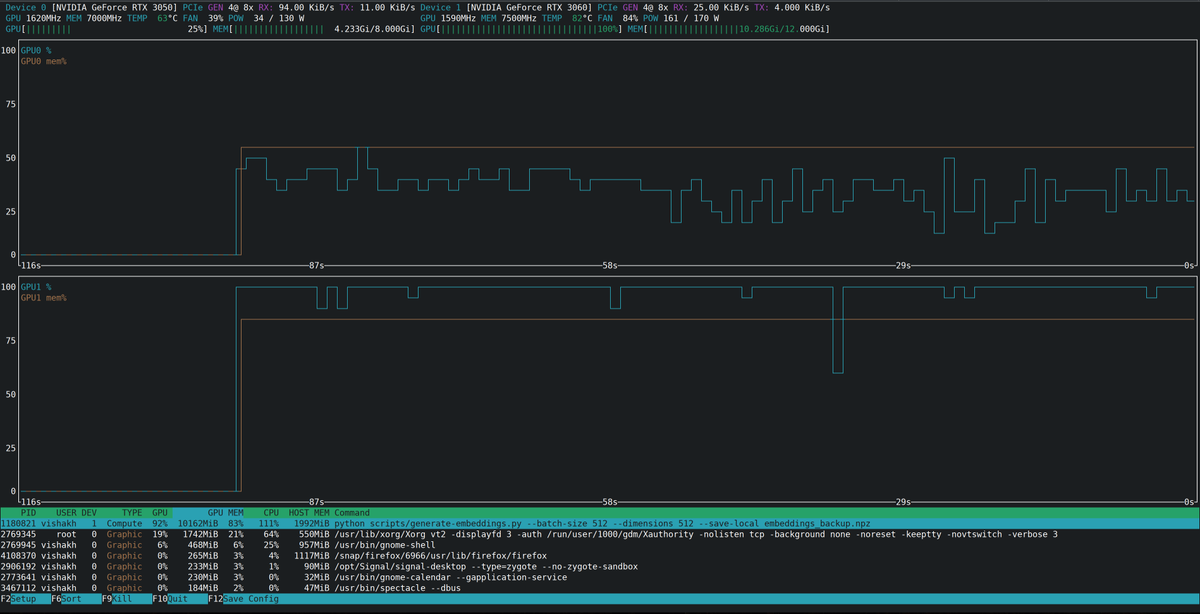
Task: Select the /opt/Signal/signal-desktop command entry
Action: pos(487,567)
